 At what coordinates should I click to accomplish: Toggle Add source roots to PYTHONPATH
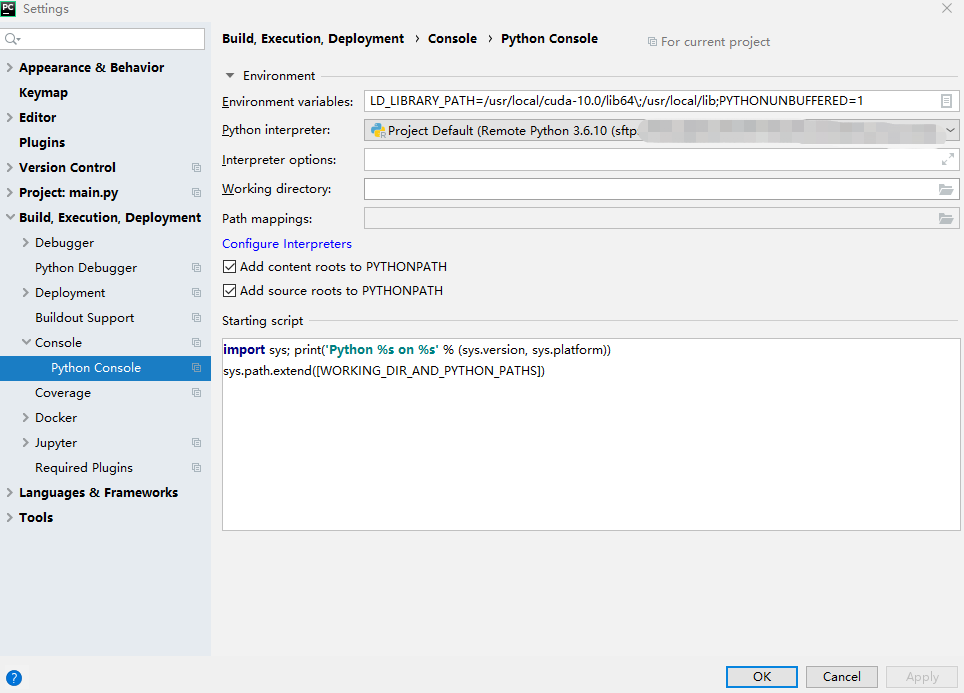[x=229, y=291]
